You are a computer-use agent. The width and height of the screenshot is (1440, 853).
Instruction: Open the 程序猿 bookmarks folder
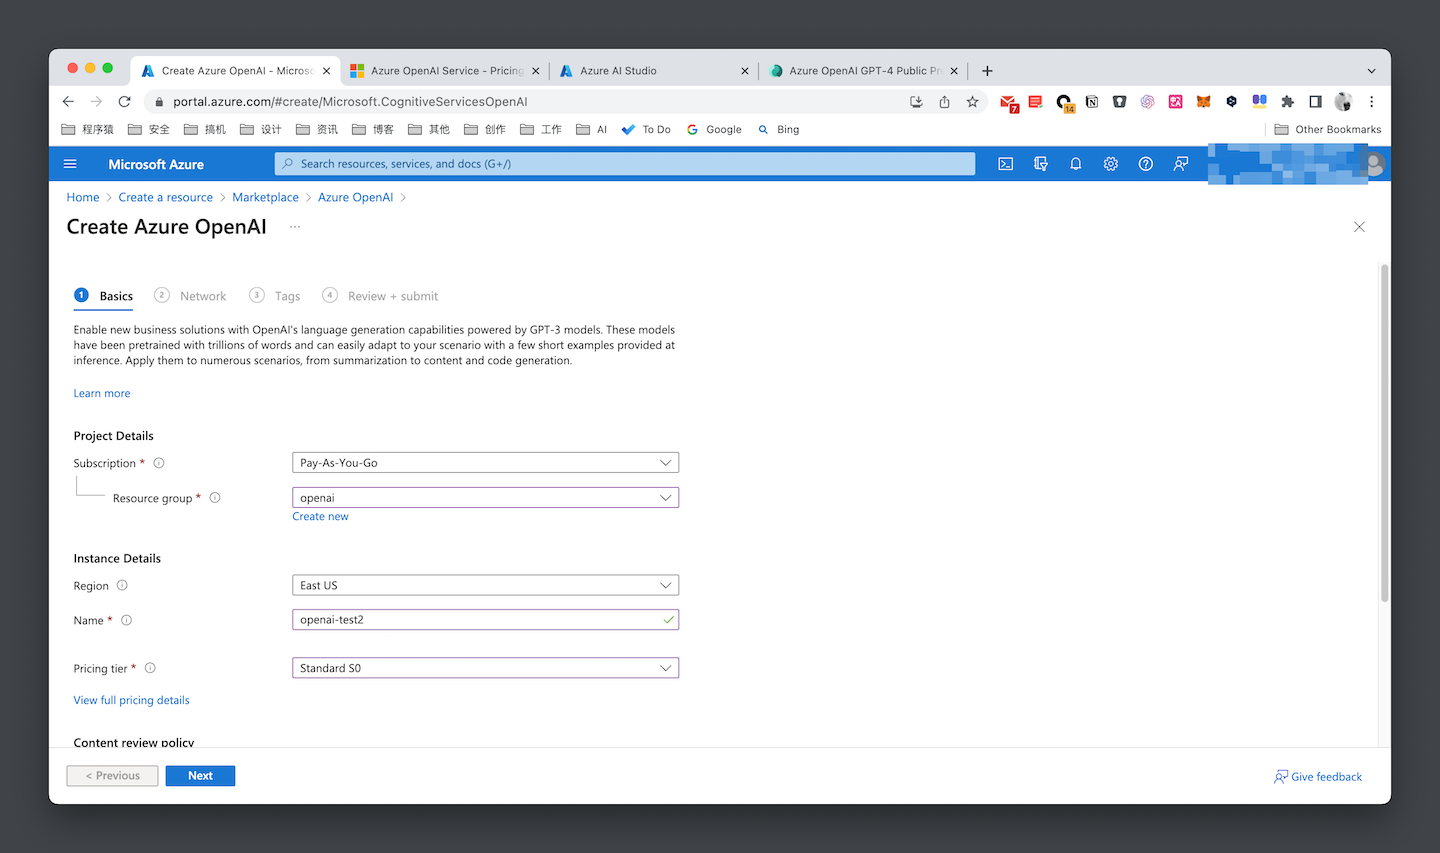point(88,129)
